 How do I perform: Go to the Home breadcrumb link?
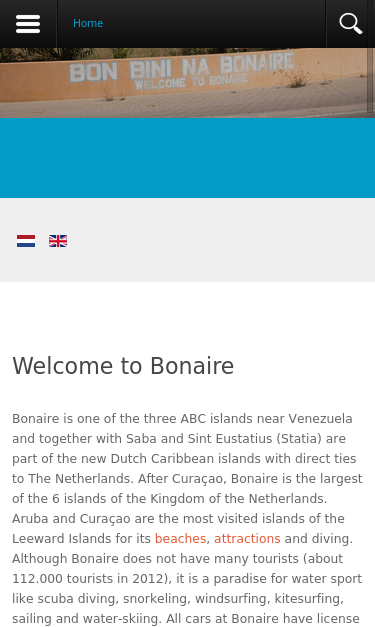coord(88,24)
